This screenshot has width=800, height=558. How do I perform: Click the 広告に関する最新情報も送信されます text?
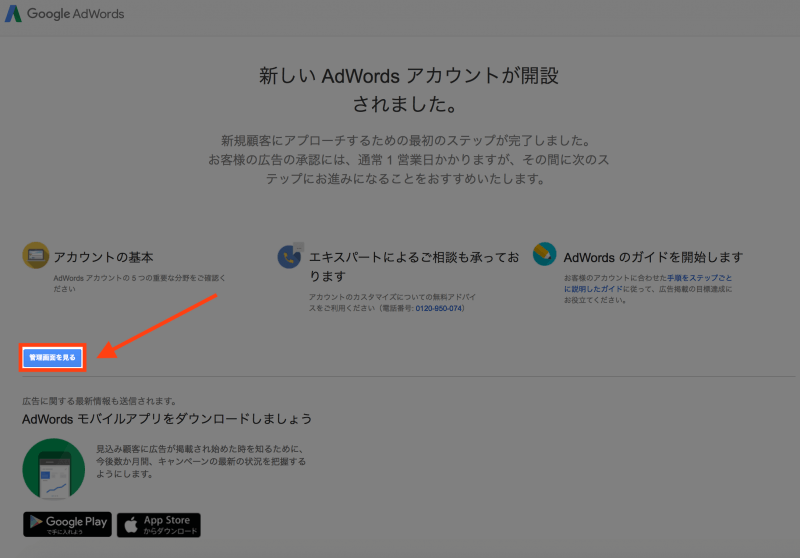99,401
